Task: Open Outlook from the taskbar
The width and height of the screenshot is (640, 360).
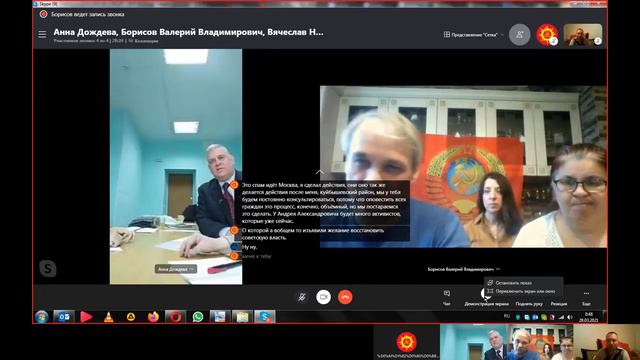Action: (64, 317)
